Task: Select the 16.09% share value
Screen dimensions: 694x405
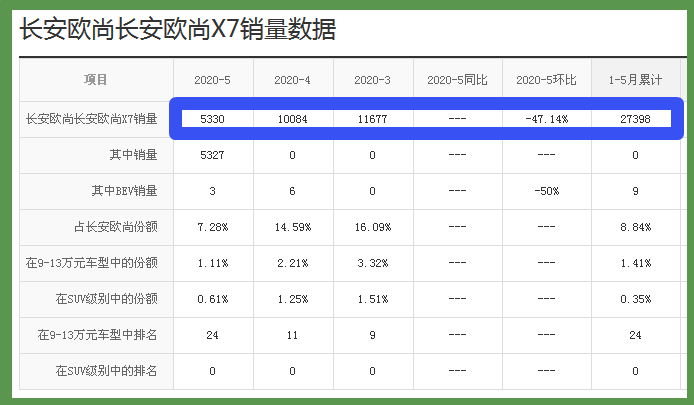Action: 373,227
